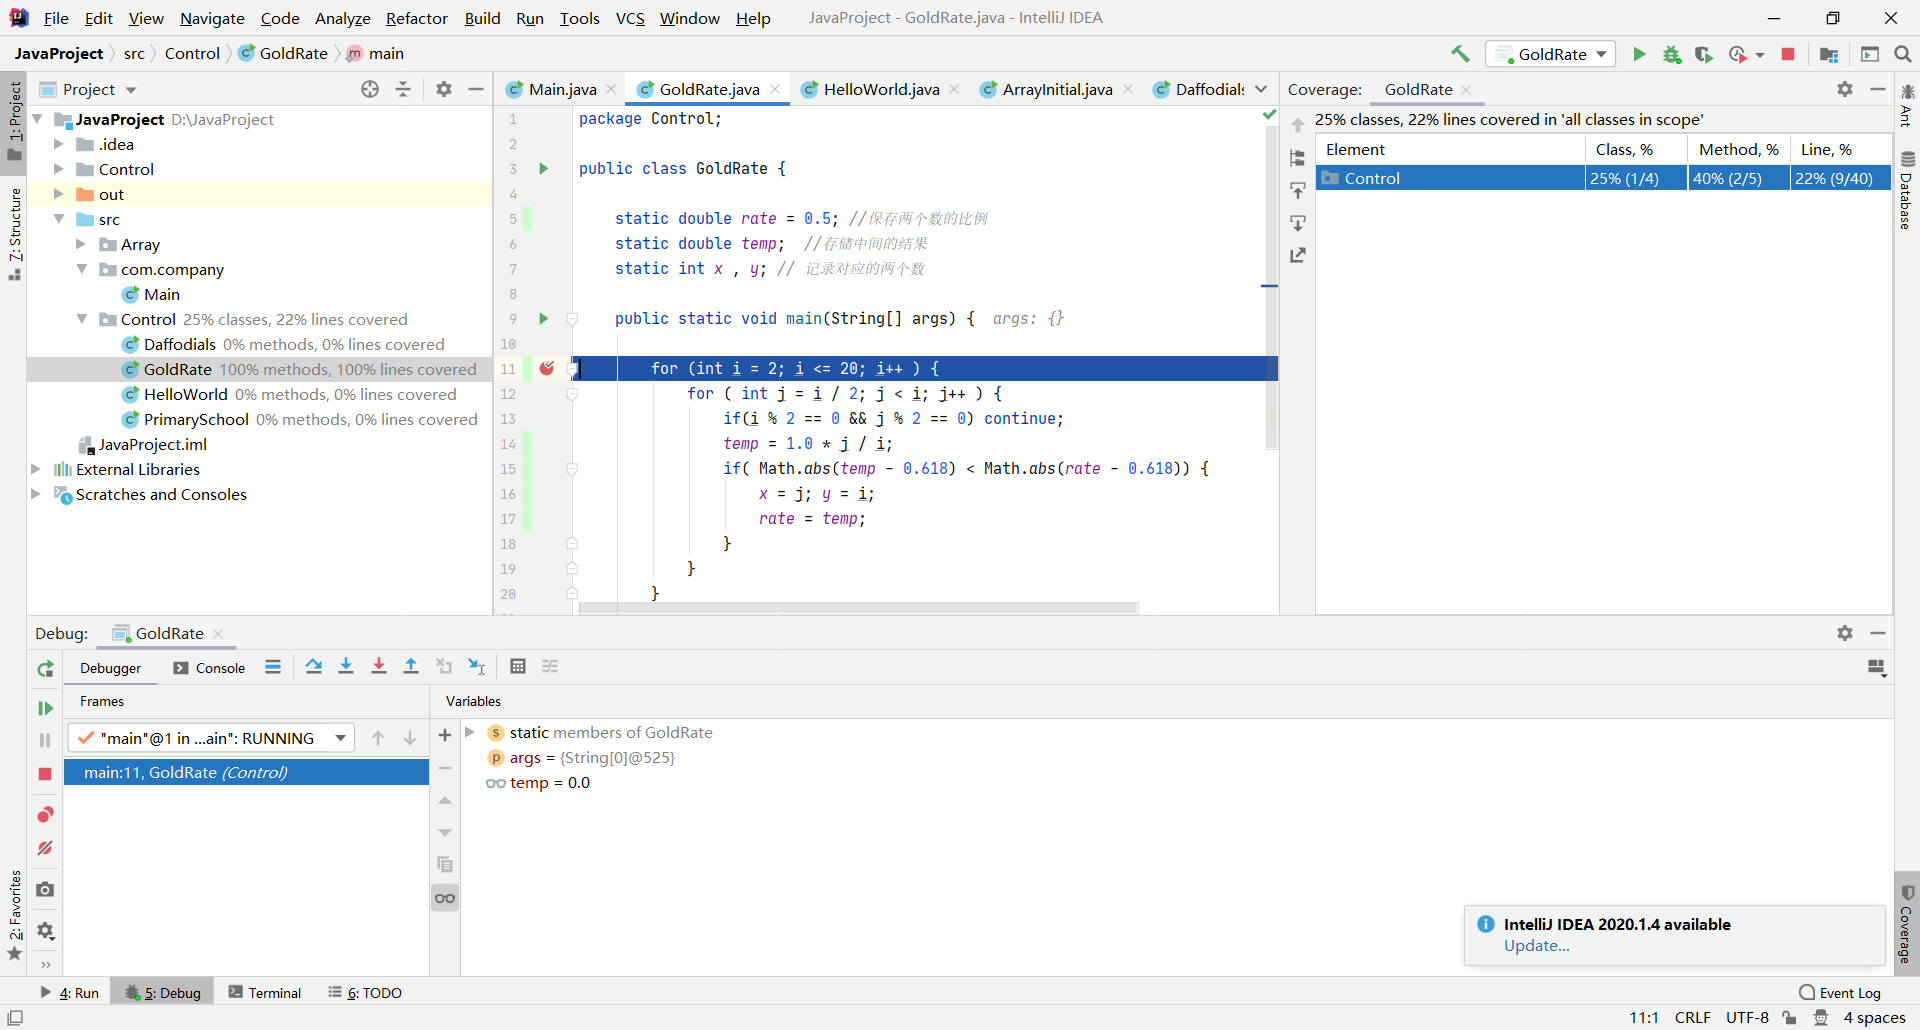Select the PrimarySchool class in the tree
Viewport: 1920px width, 1030px height.
pyautogui.click(x=196, y=419)
